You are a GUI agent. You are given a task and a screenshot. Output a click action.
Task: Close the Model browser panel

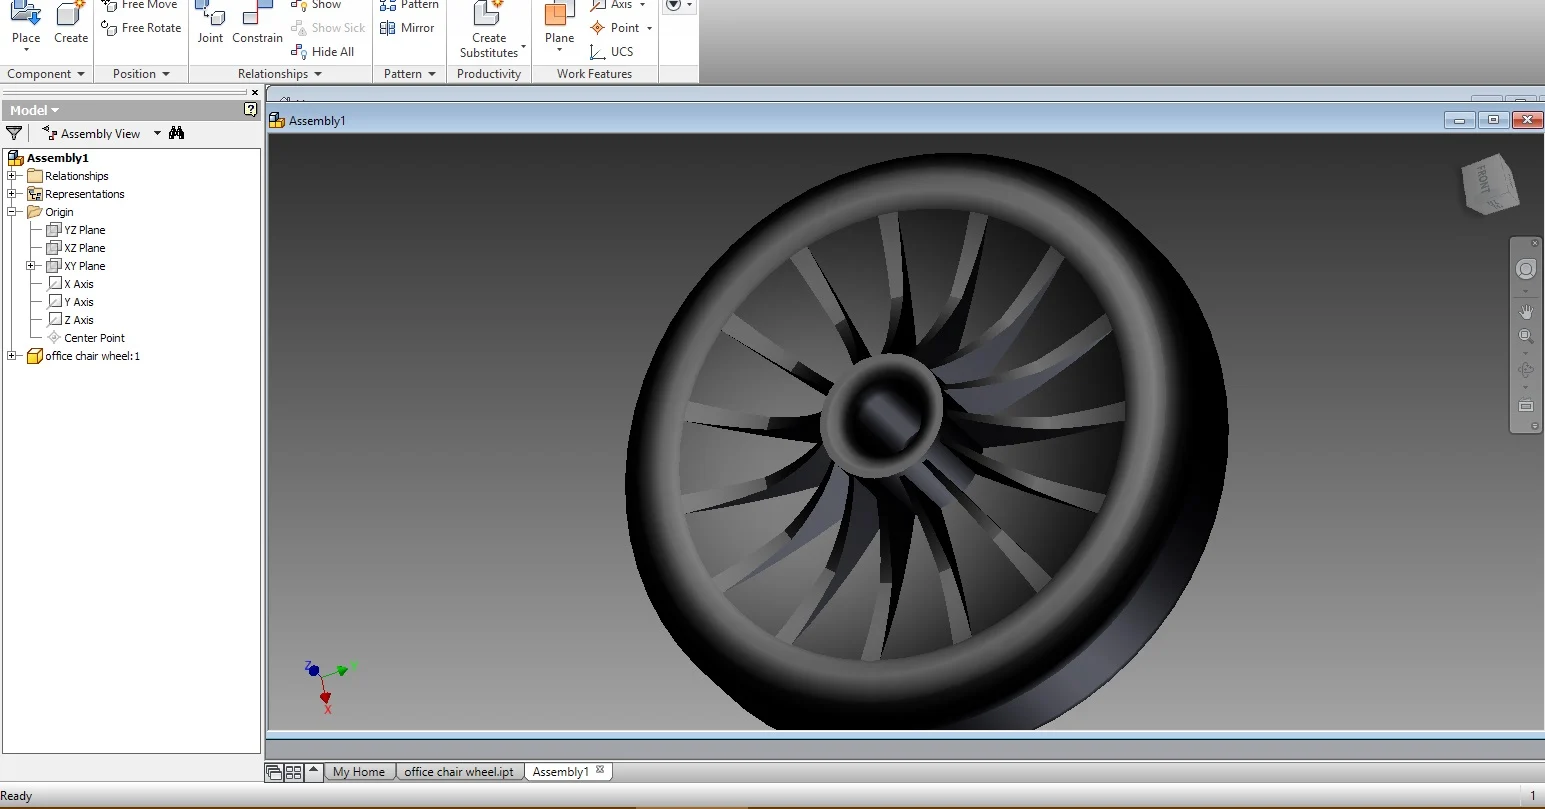255,92
